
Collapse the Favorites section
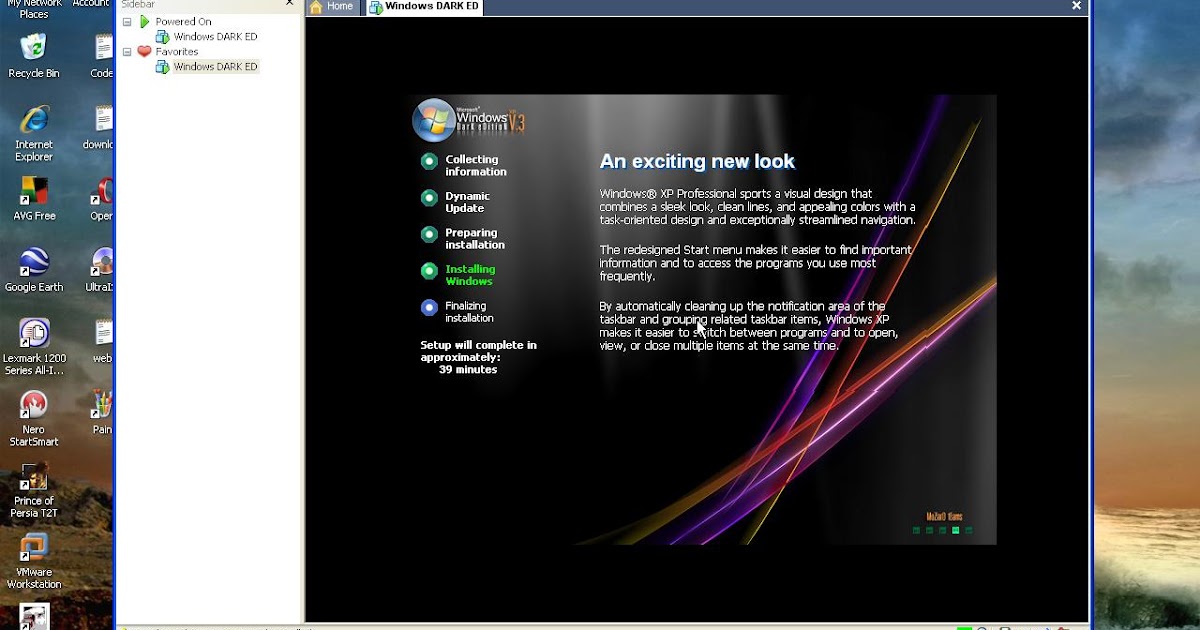click(129, 51)
